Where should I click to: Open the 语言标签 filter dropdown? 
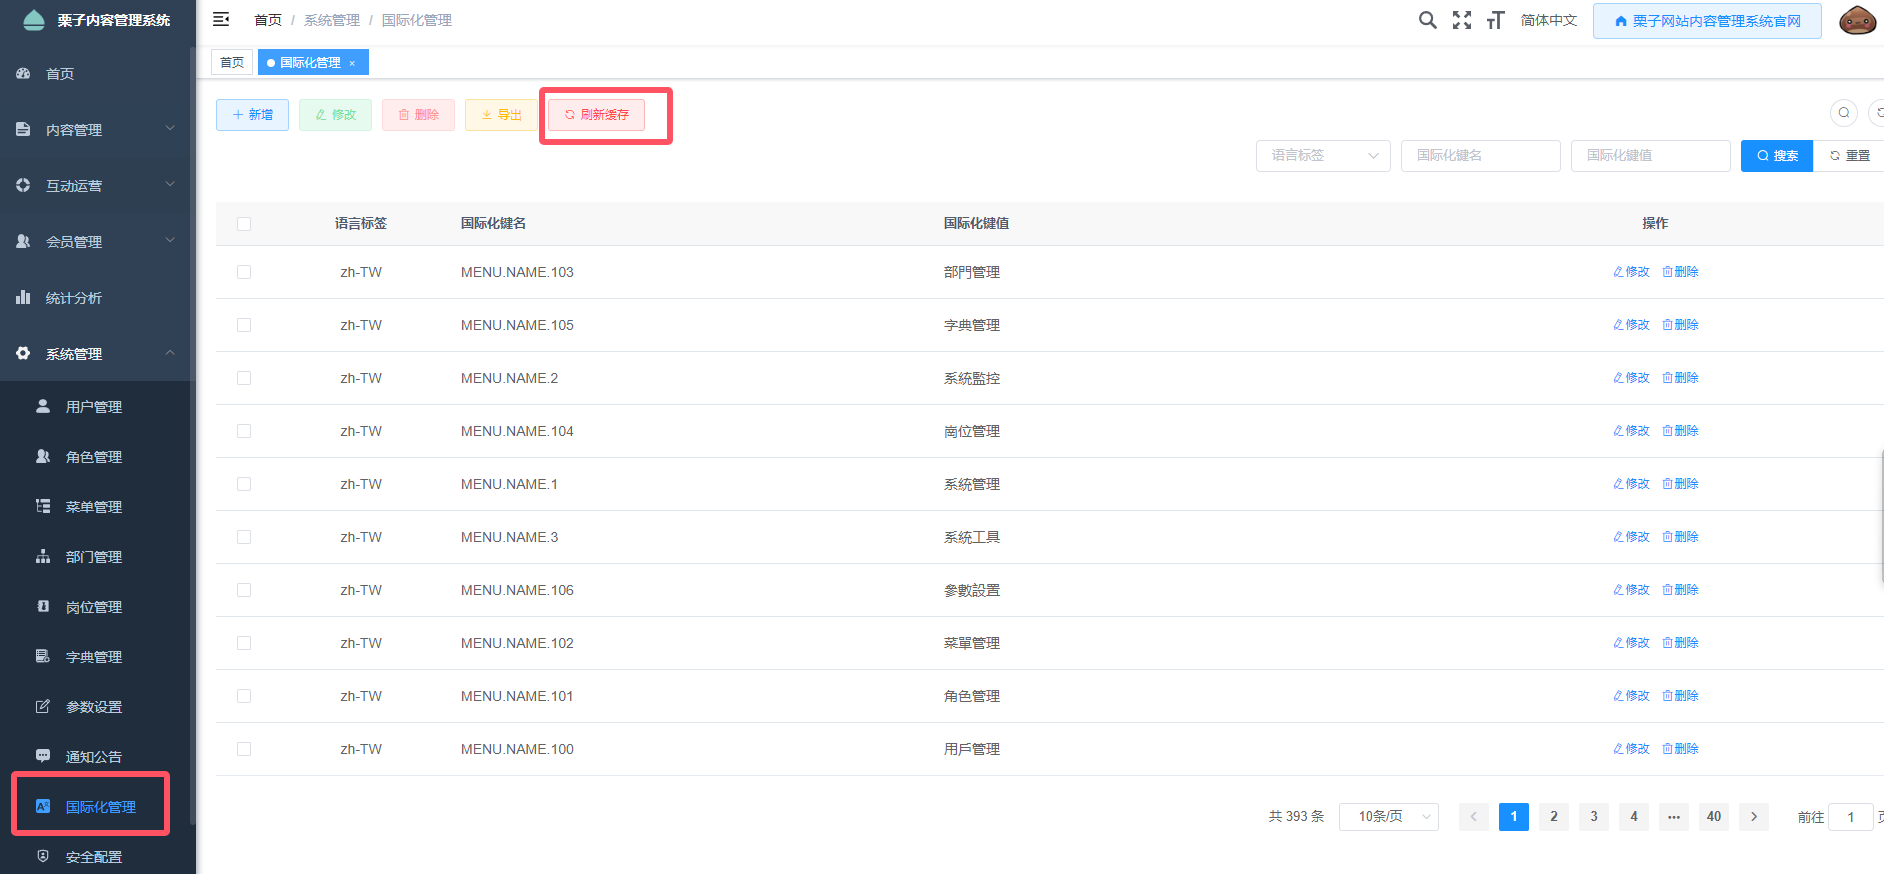click(x=1322, y=156)
